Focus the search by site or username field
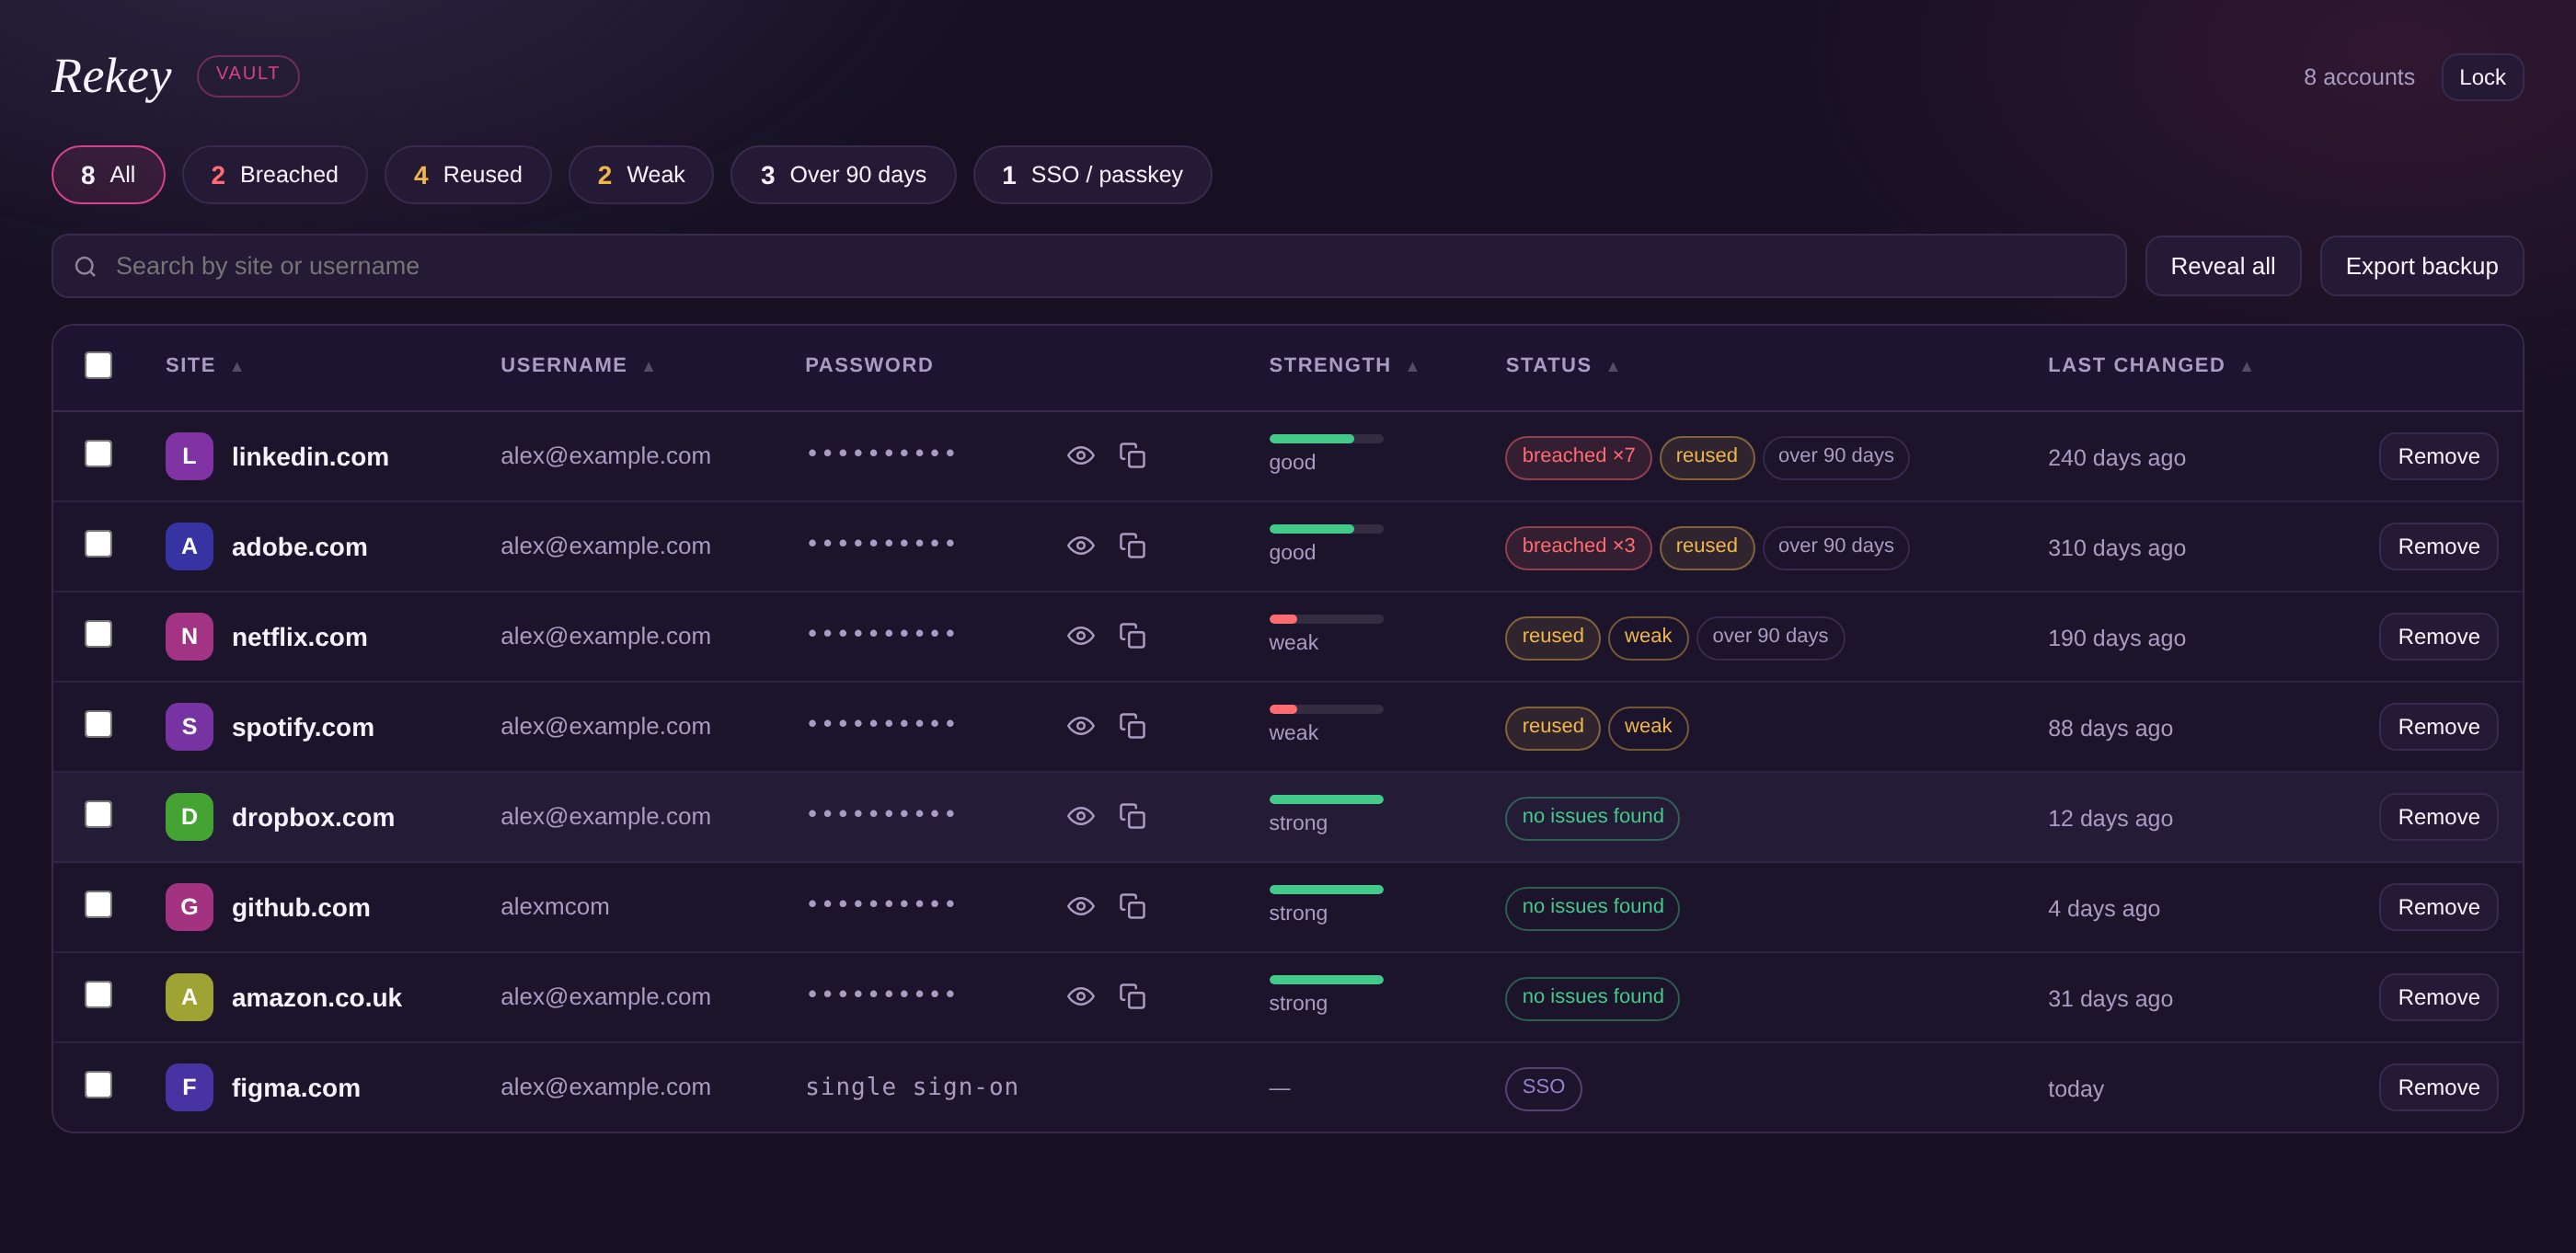 coord(1088,266)
